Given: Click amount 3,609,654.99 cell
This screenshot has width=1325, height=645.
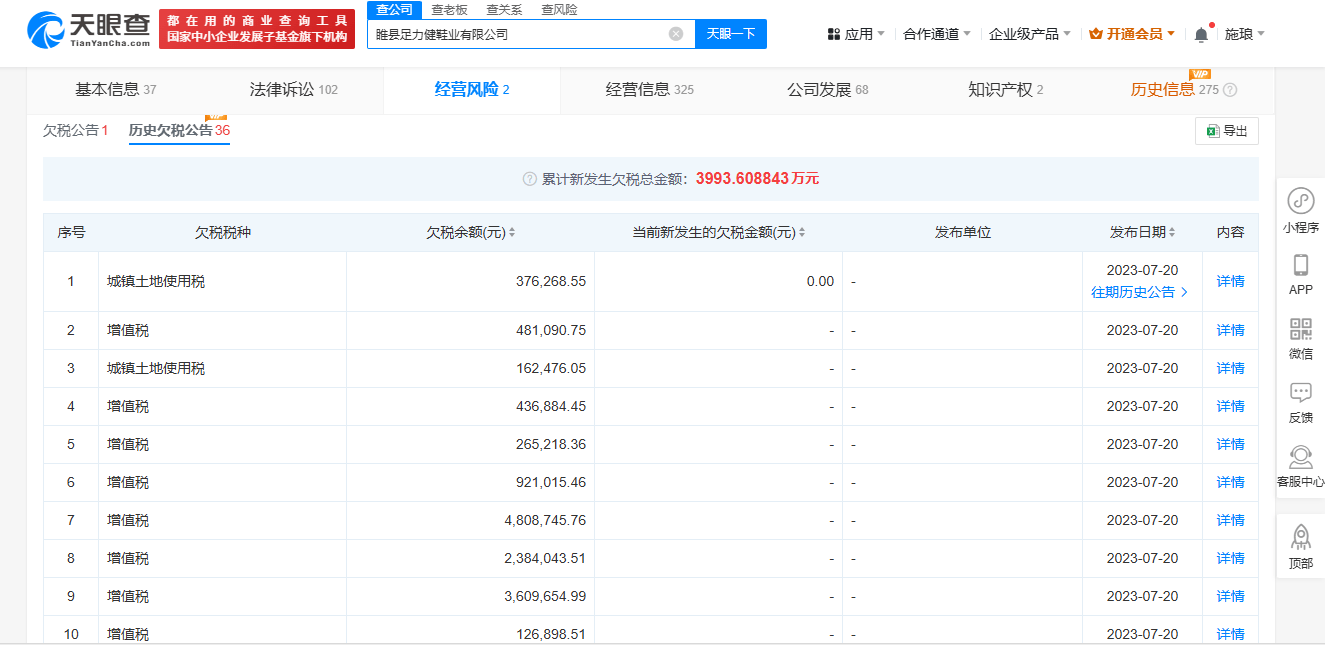Looking at the screenshot, I should click(545, 596).
